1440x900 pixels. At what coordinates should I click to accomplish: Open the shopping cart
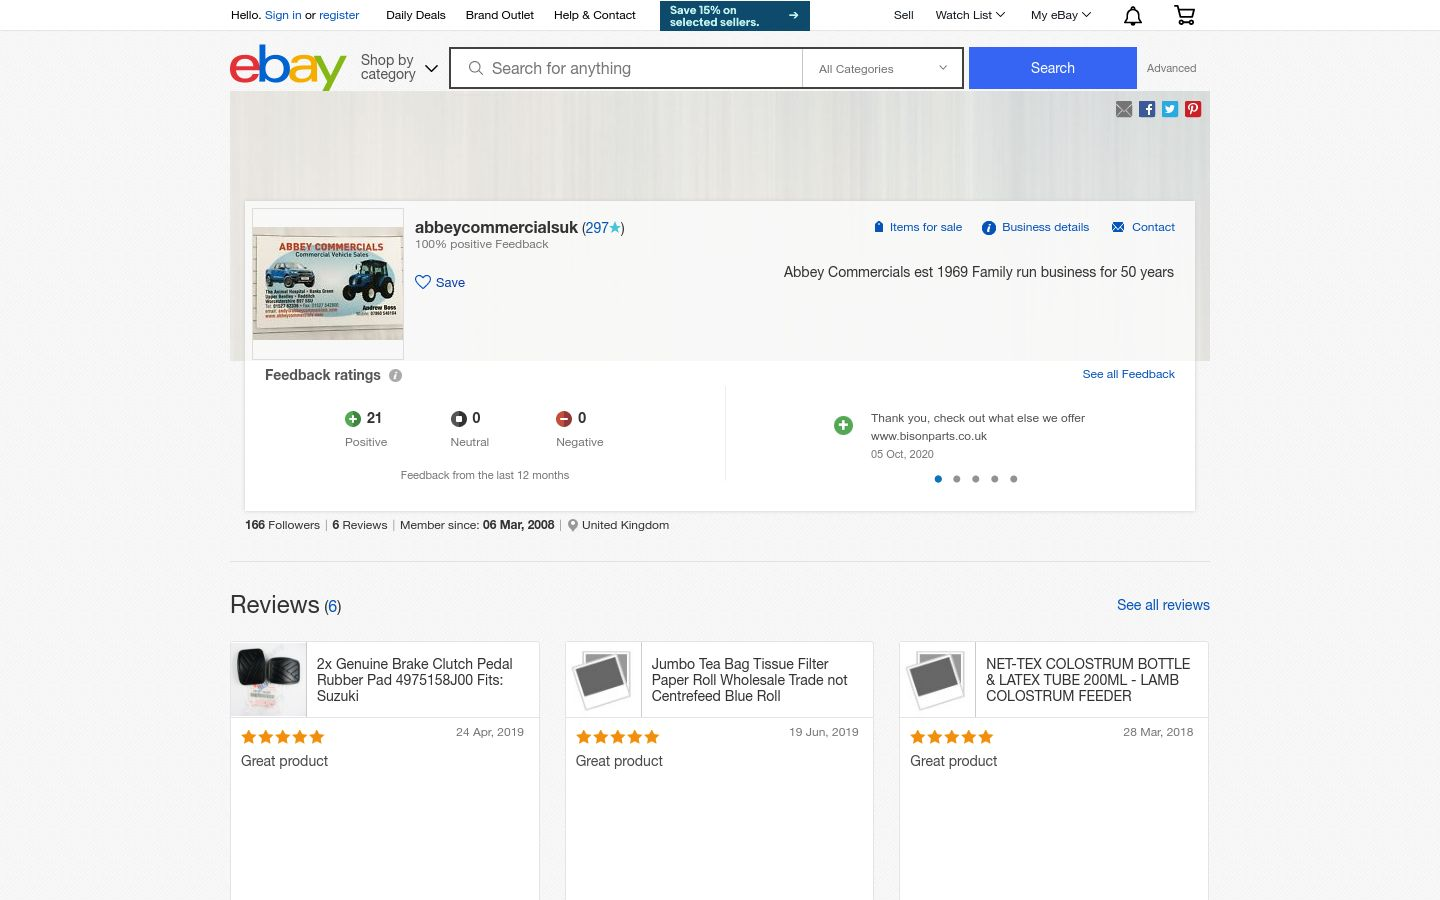coord(1184,15)
